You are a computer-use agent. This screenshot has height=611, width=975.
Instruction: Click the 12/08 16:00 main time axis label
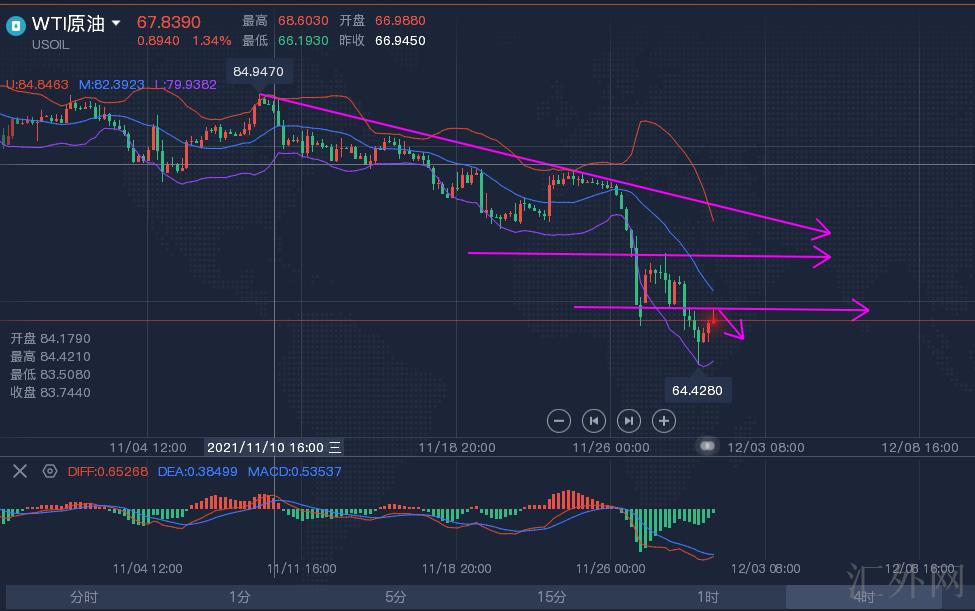[920, 448]
